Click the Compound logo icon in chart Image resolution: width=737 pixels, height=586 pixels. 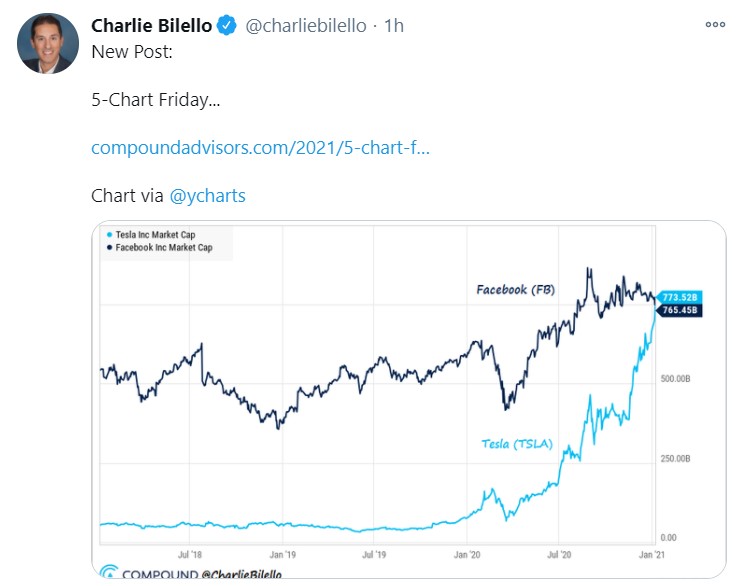109,572
